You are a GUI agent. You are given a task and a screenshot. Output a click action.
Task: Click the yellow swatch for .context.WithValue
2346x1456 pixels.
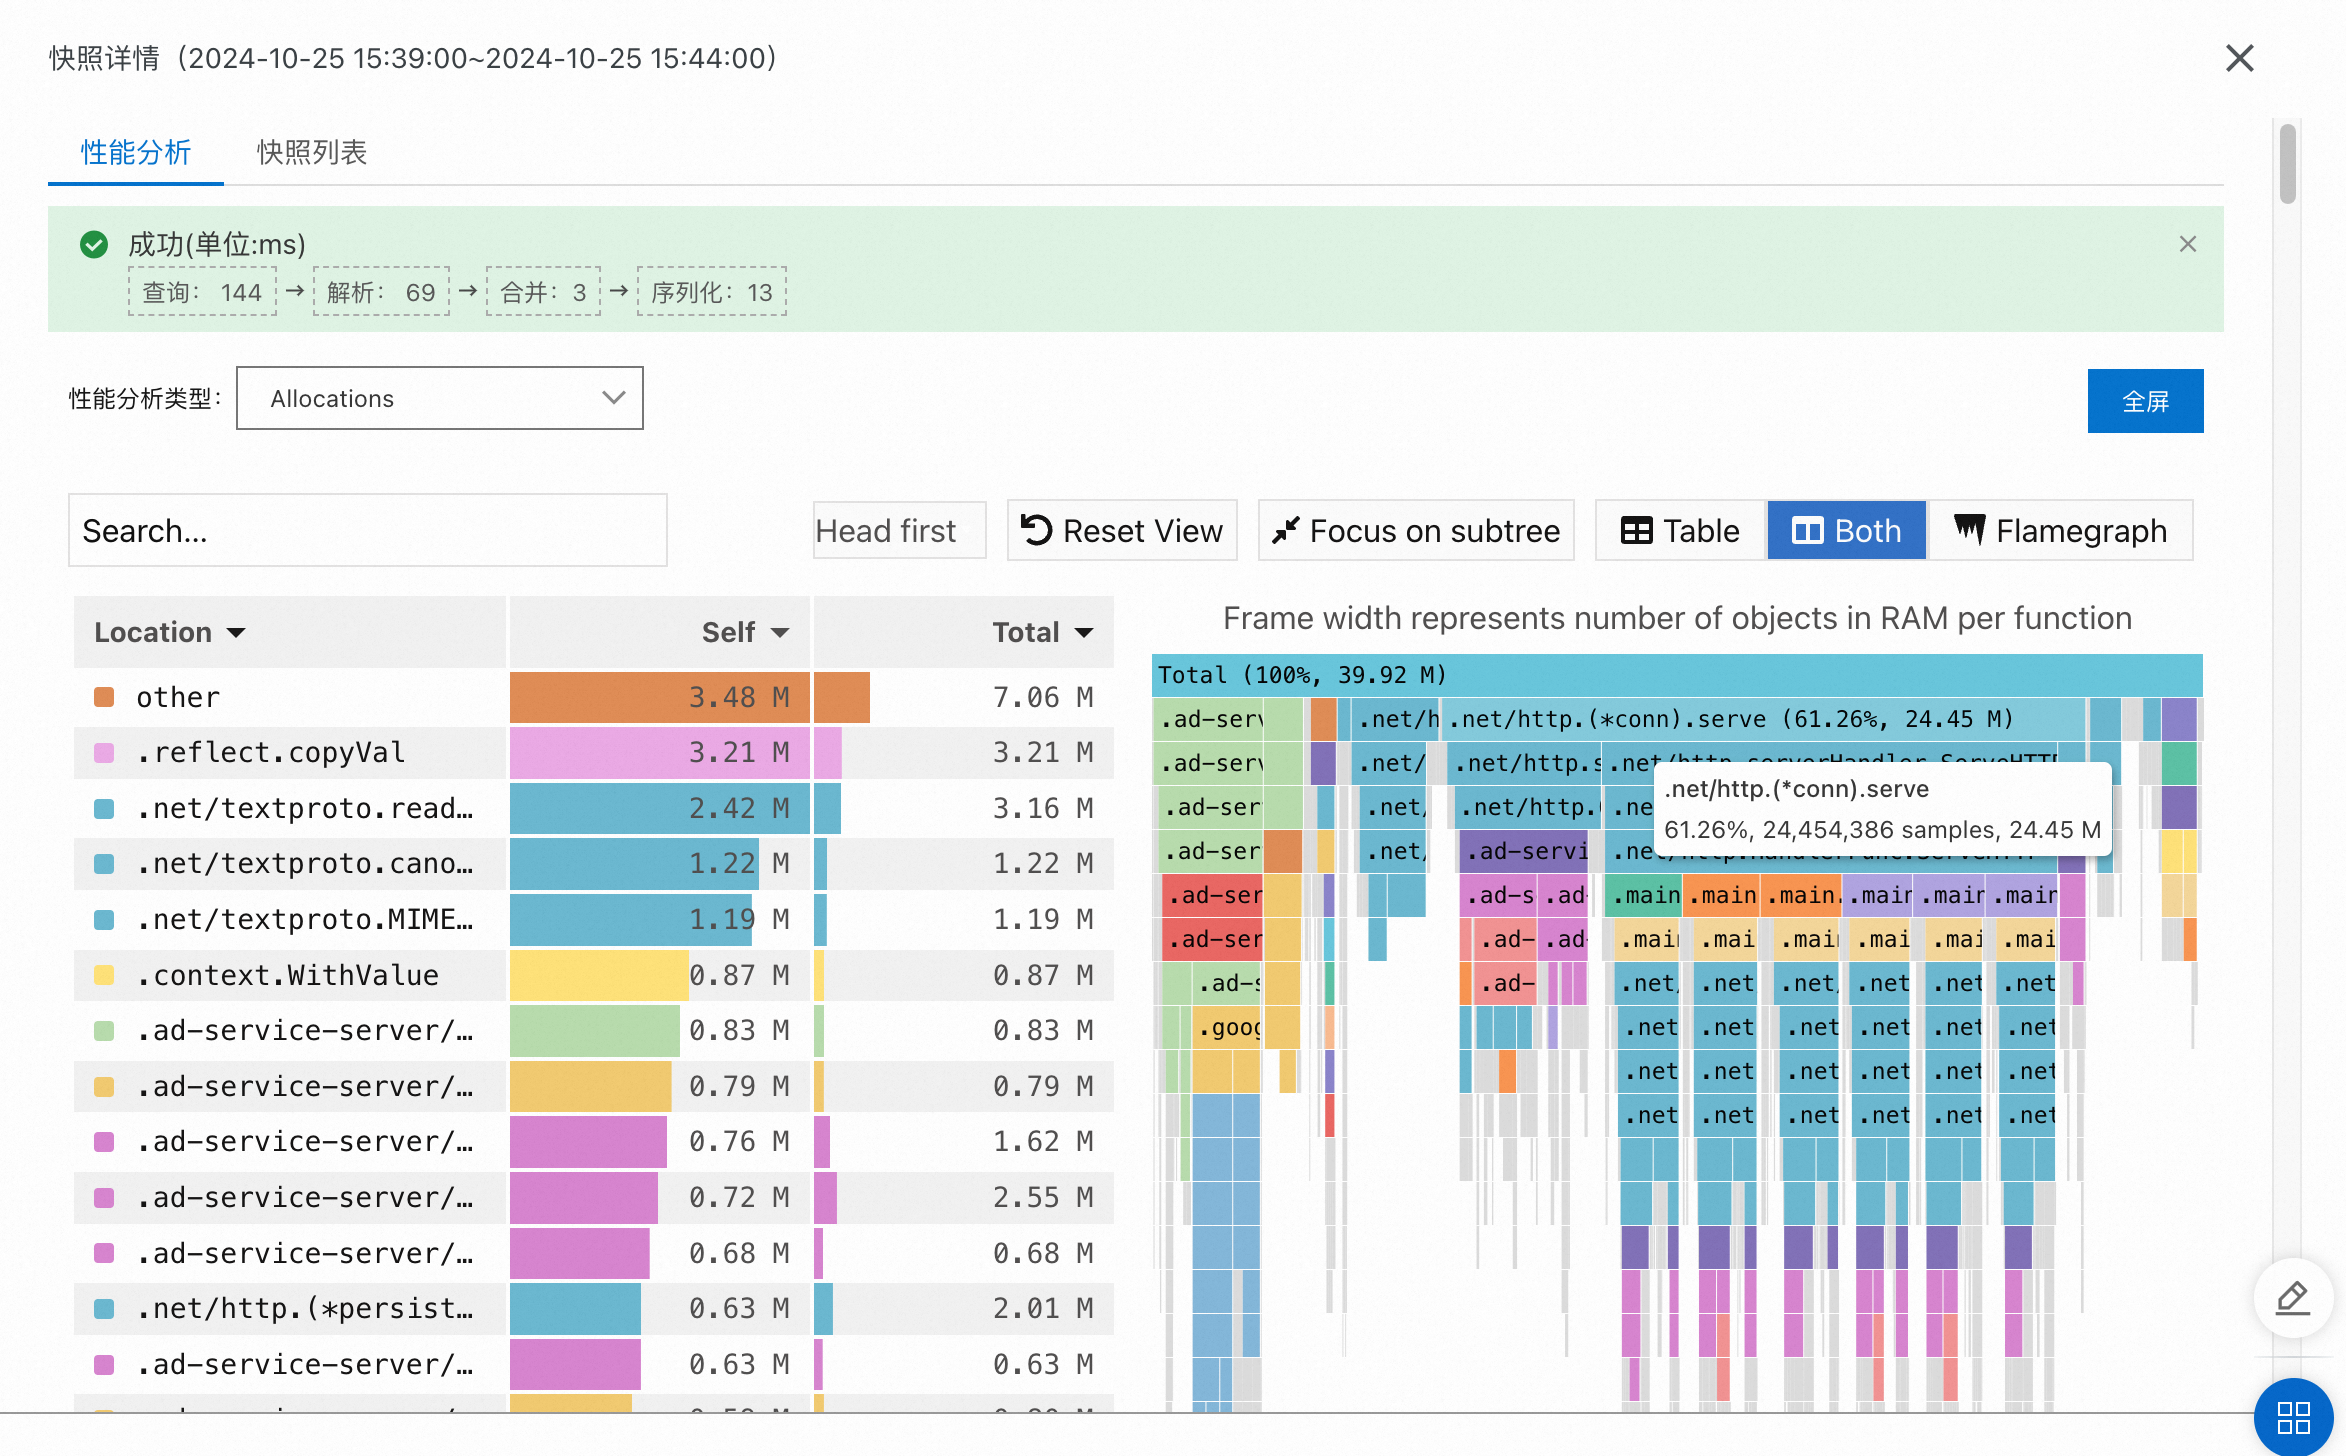pyautogui.click(x=104, y=975)
